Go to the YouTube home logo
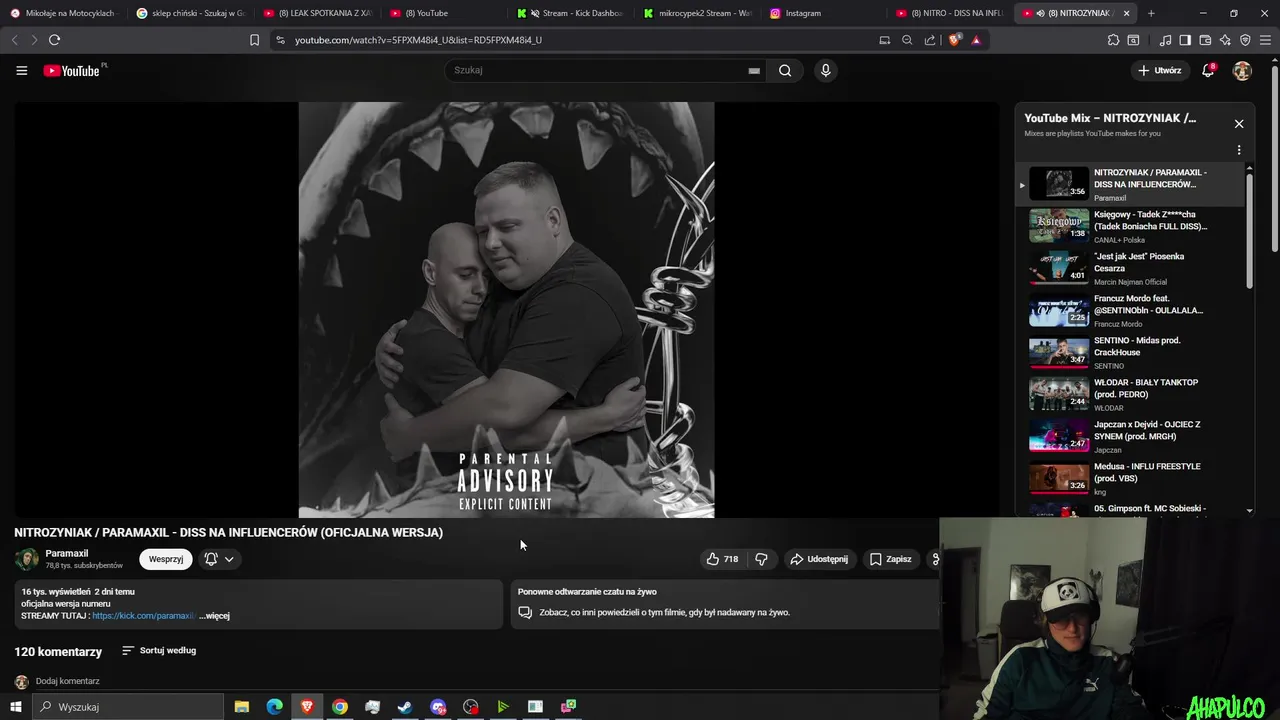 [72, 71]
